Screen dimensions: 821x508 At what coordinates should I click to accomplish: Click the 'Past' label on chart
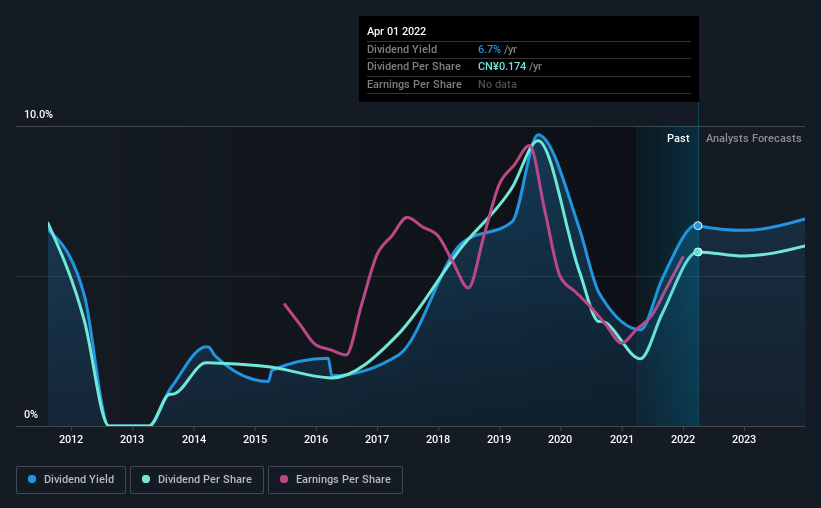[x=678, y=138]
